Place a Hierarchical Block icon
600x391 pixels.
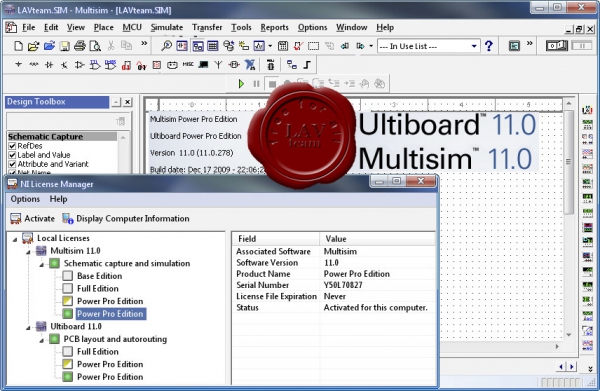292,65
